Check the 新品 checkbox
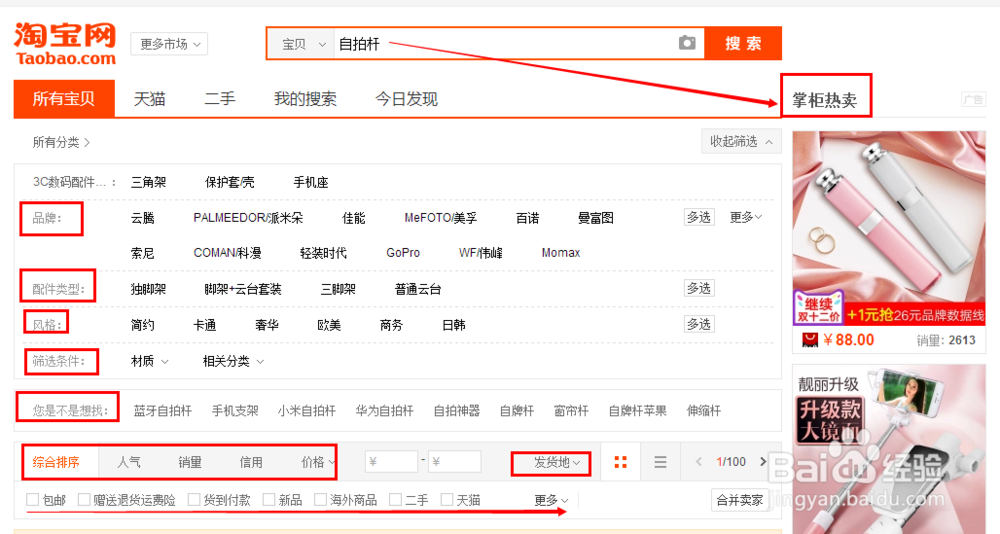 (x=269, y=500)
